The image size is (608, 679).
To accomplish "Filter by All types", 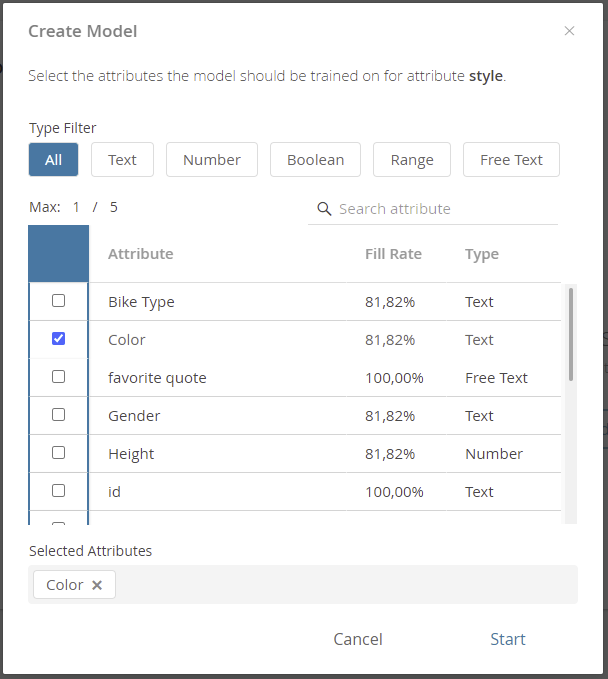I will point(53,160).
